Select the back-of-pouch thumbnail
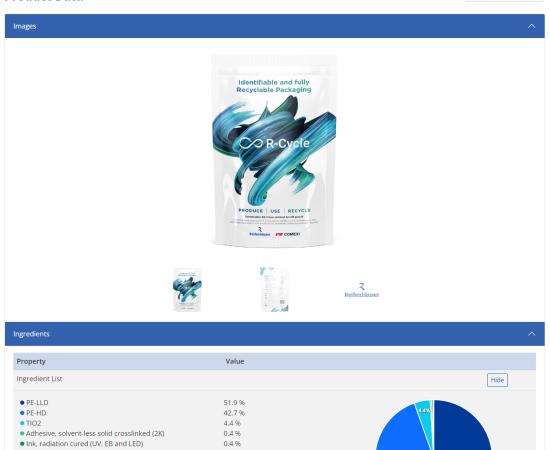Image resolution: width=550 pixels, height=450 pixels. 274,290
